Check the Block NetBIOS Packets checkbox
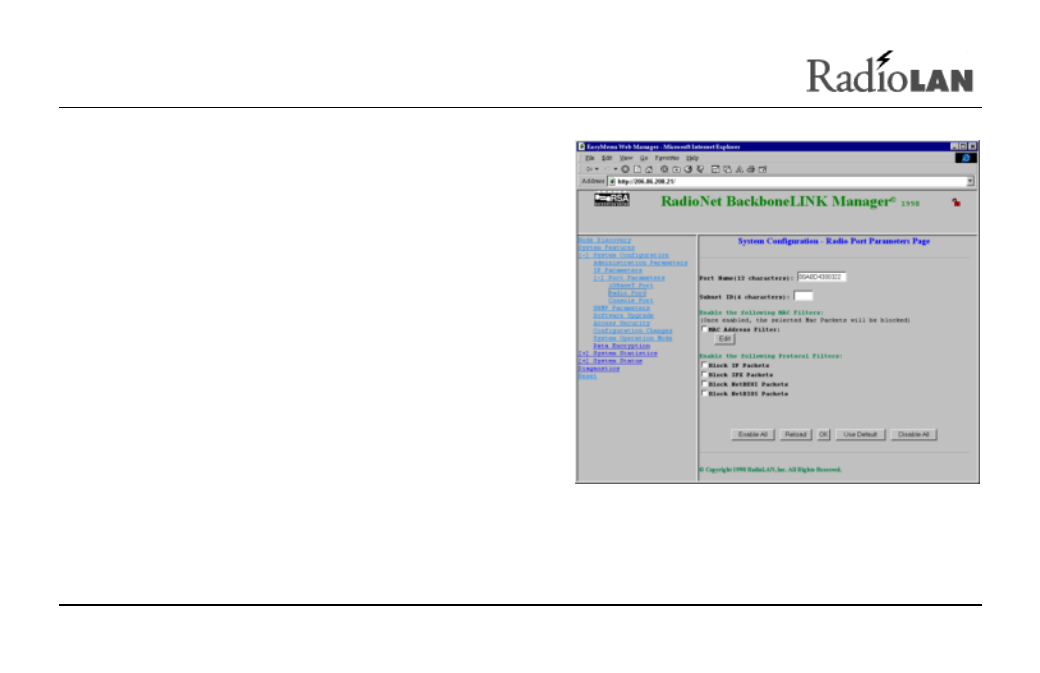 click(704, 393)
